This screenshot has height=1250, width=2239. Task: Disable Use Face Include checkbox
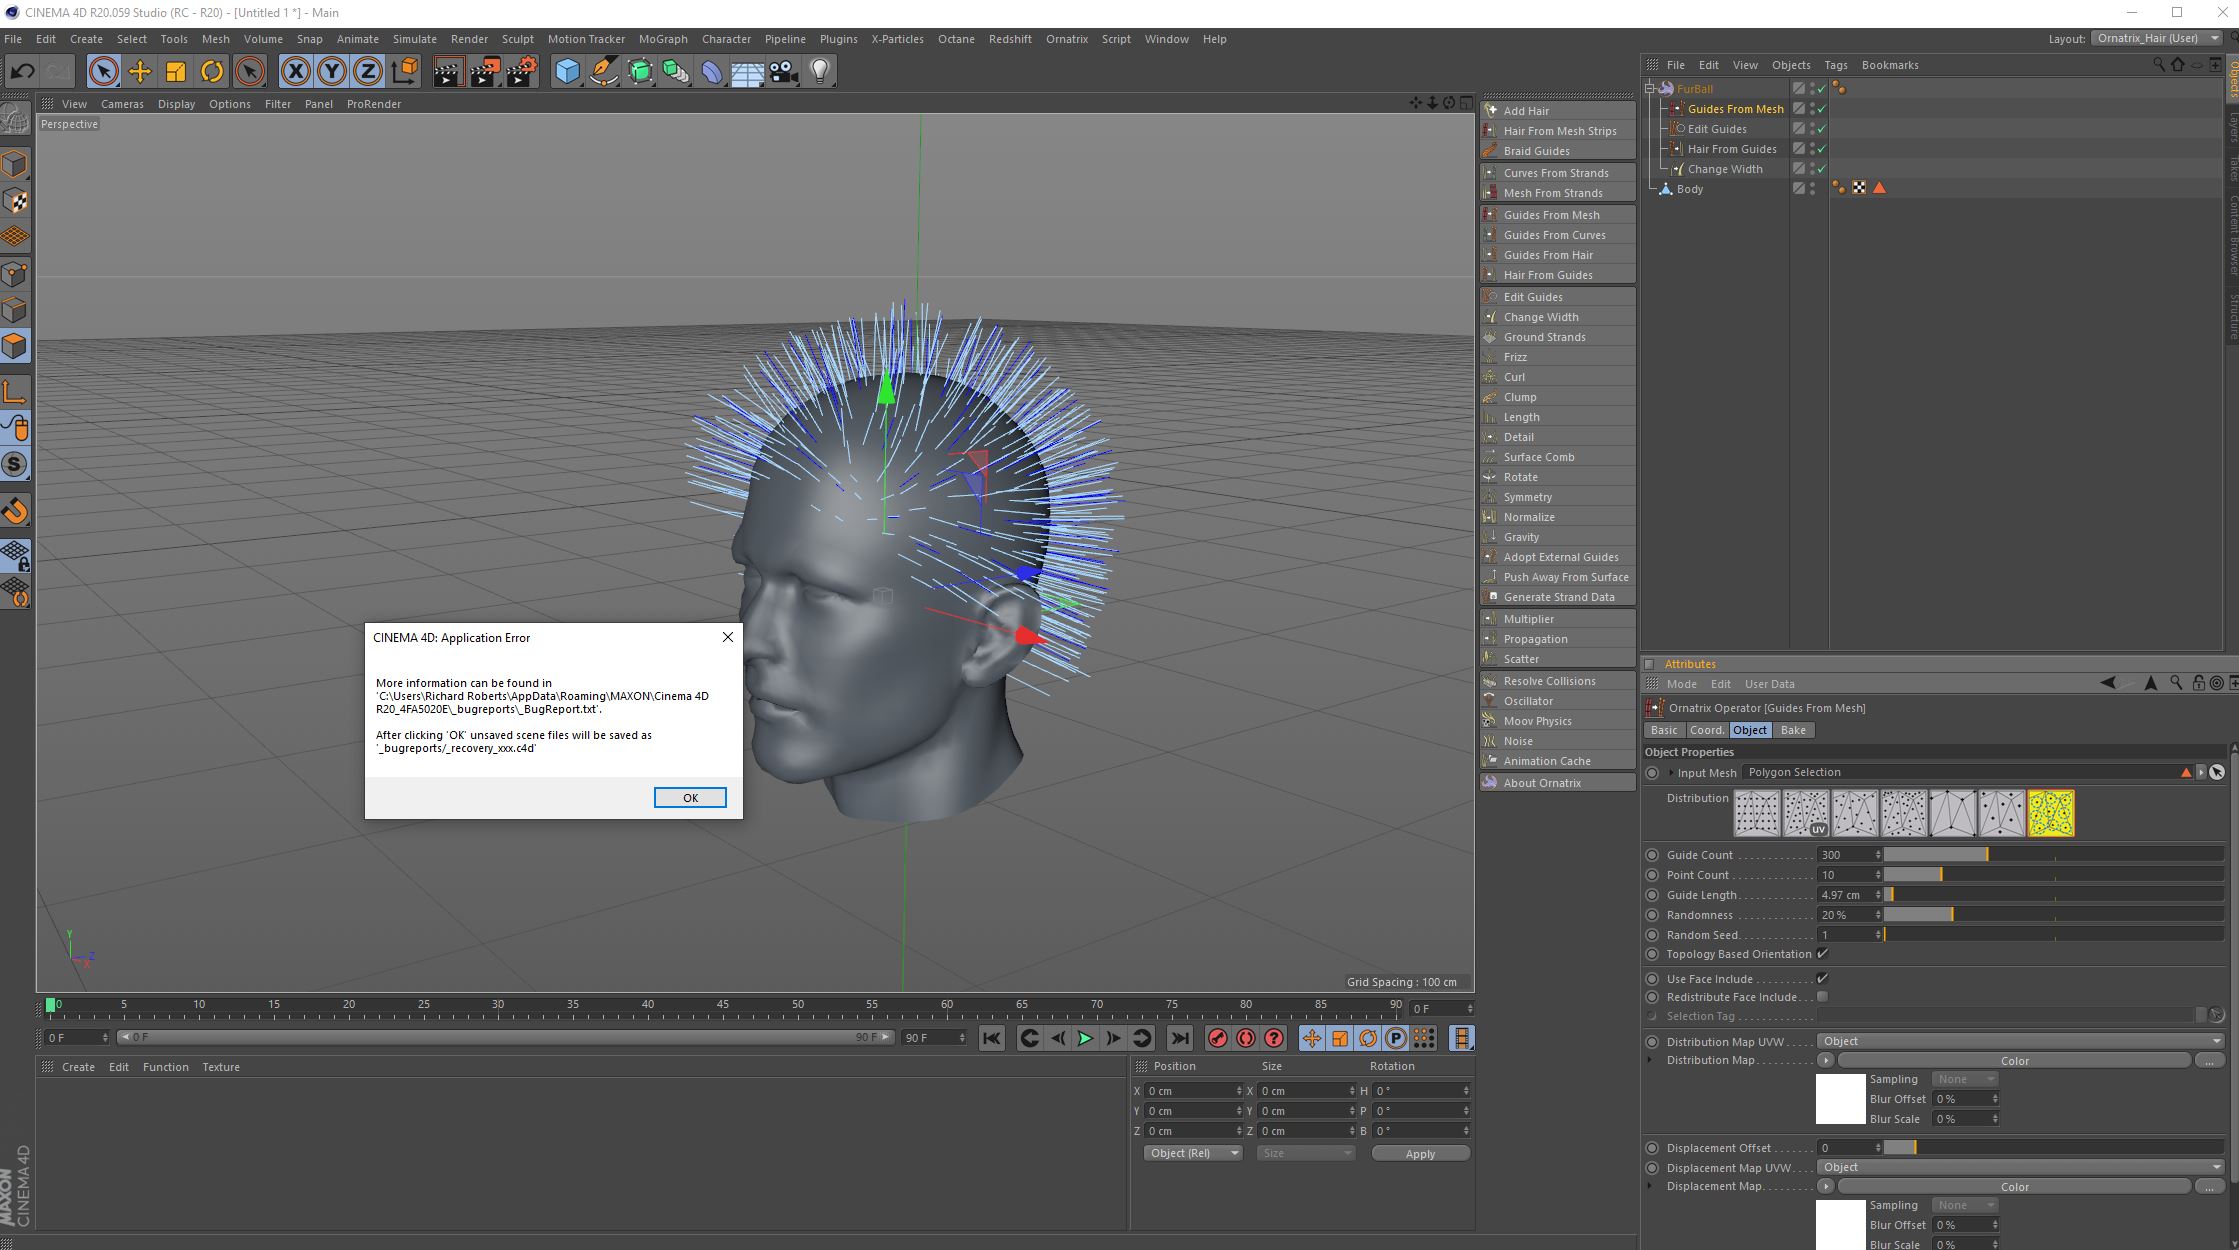coord(1822,979)
